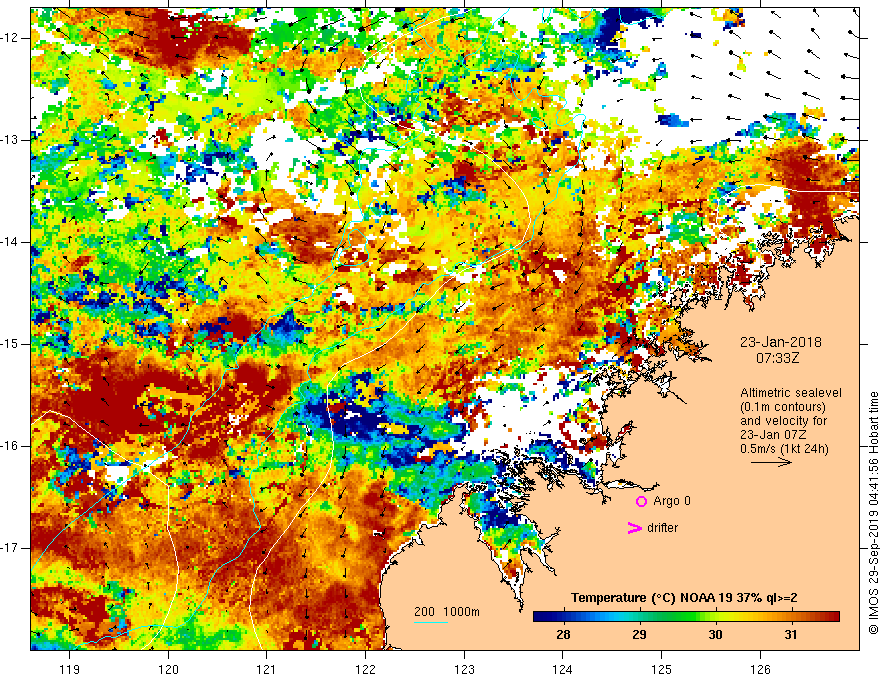Click the magenta Argo circle legend marker
880x680 pixels.
pos(641,501)
